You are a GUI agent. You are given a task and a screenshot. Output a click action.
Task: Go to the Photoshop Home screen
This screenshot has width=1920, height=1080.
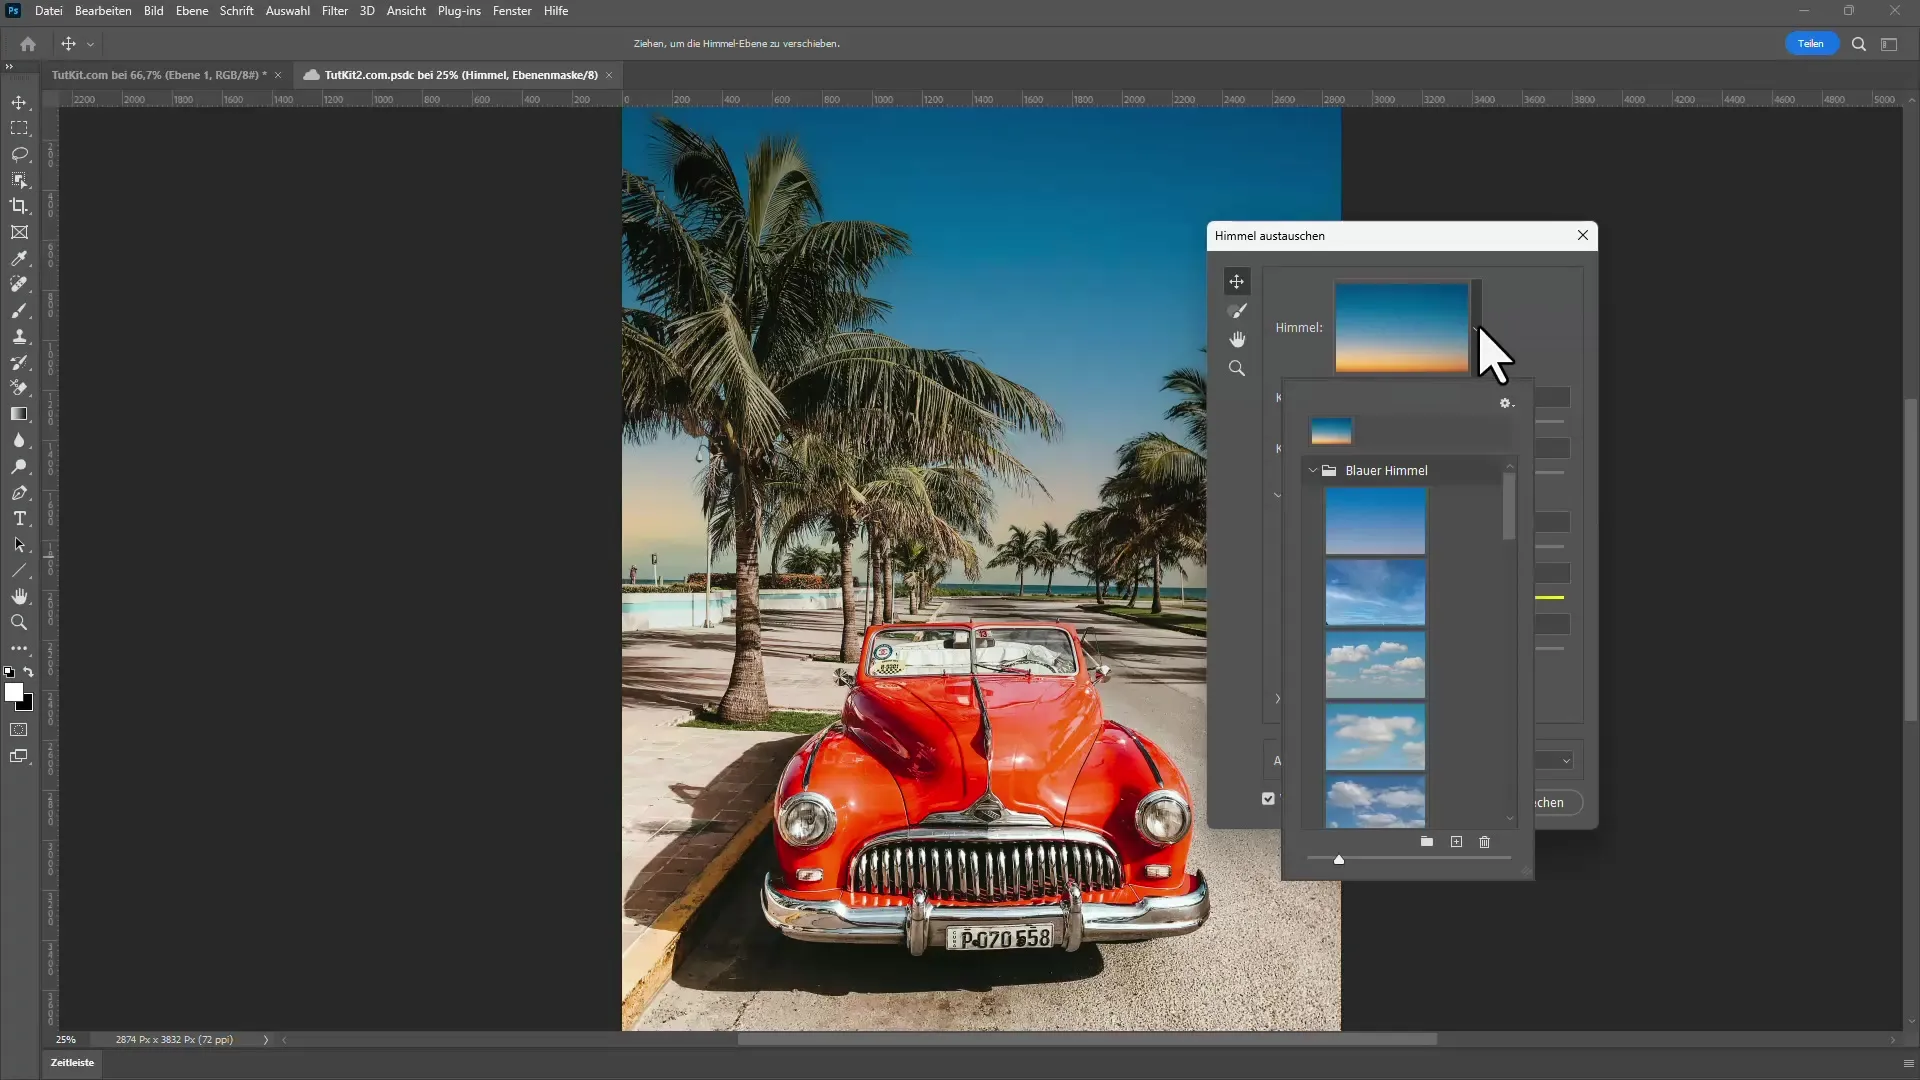click(x=28, y=44)
